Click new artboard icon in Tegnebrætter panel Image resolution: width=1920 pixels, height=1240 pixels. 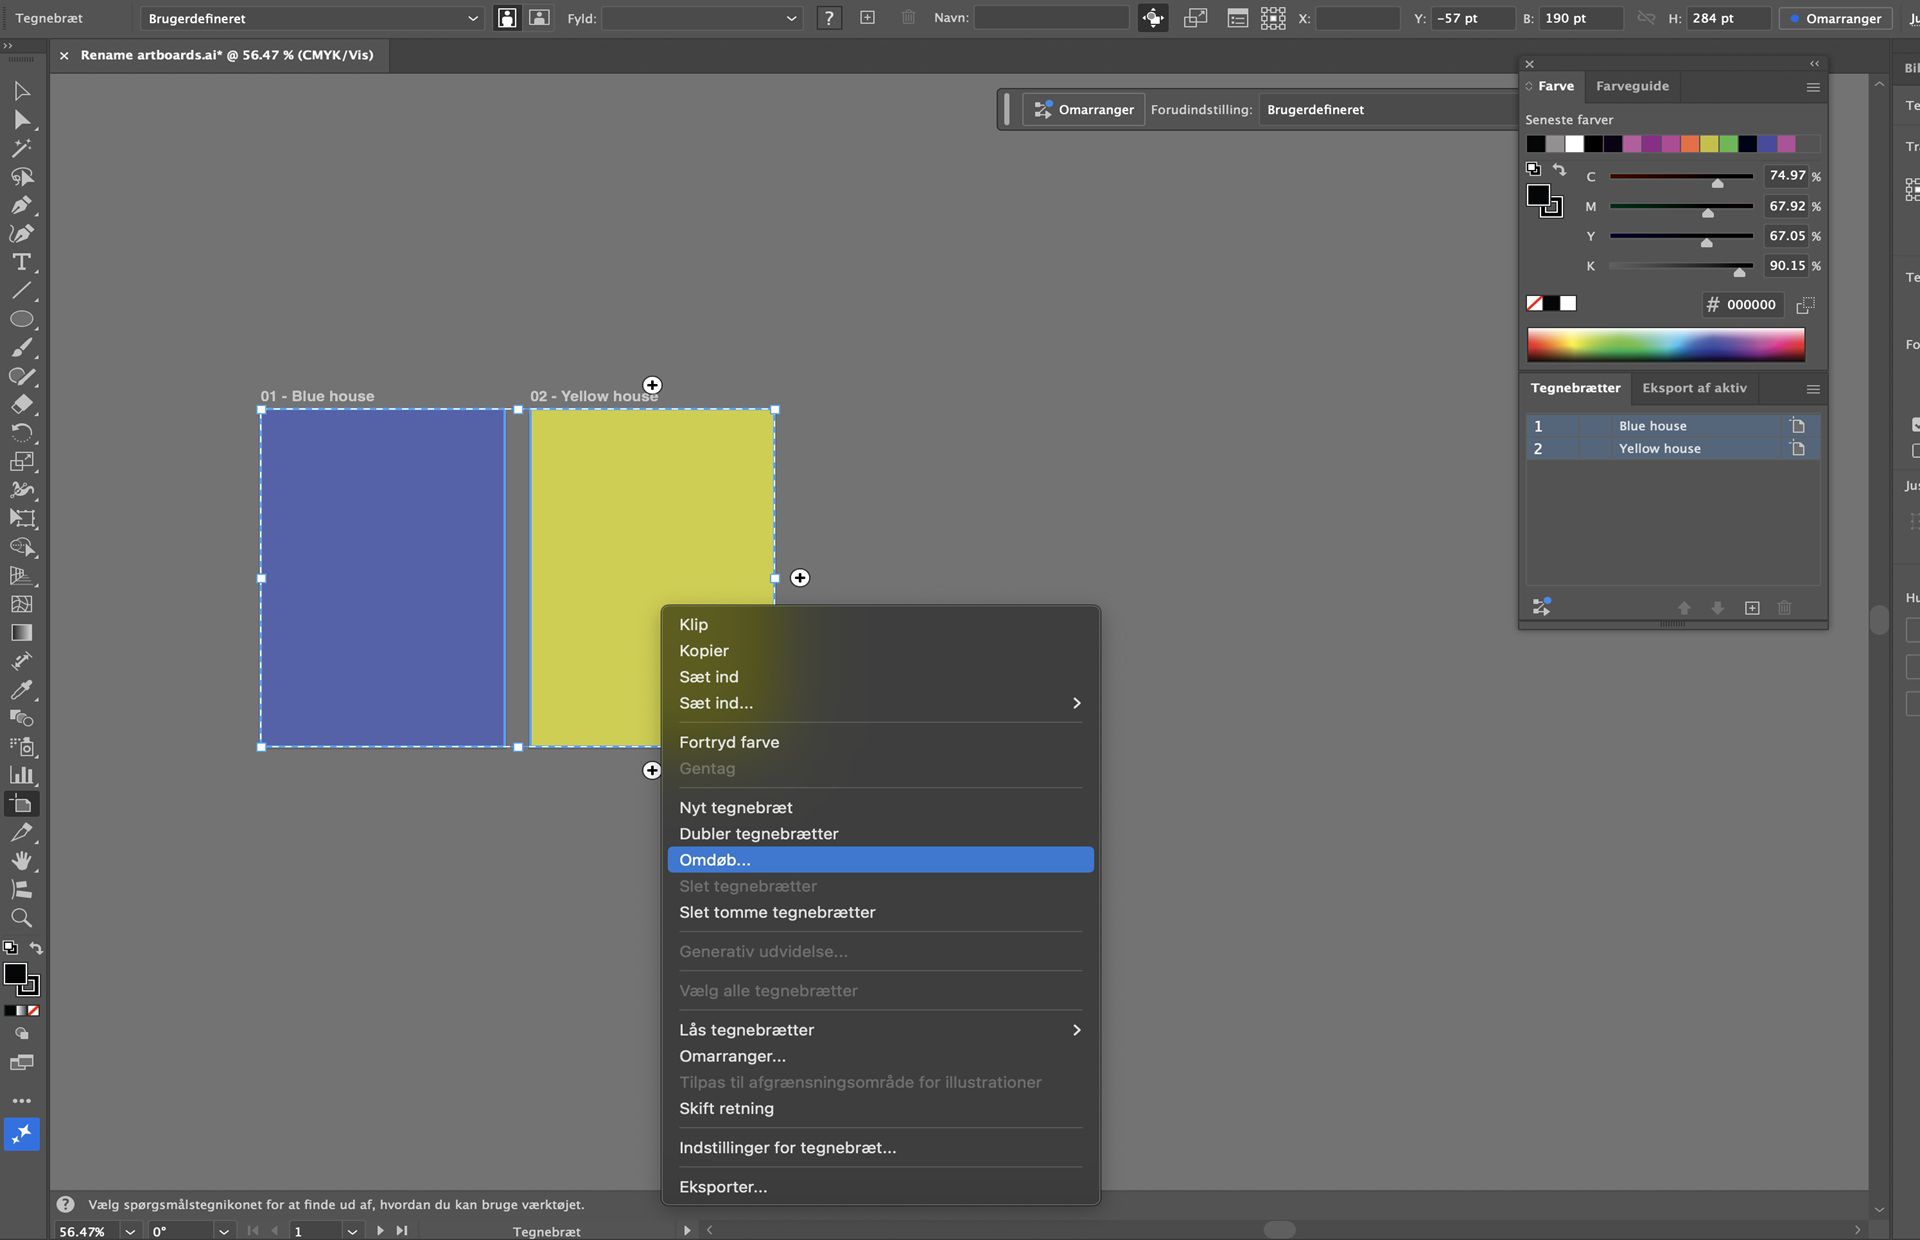(x=1752, y=608)
